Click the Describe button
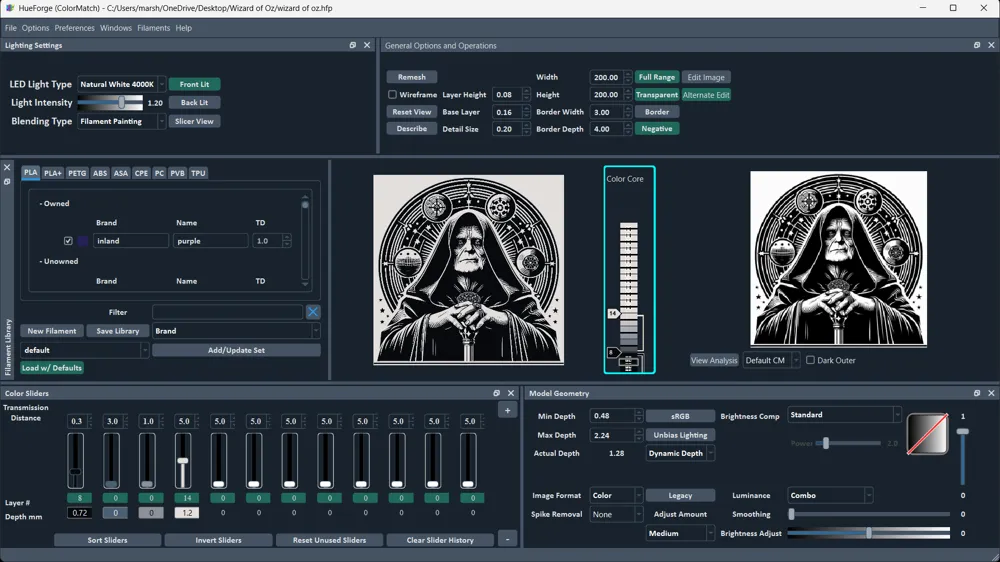The image size is (1000, 562). click(411, 129)
